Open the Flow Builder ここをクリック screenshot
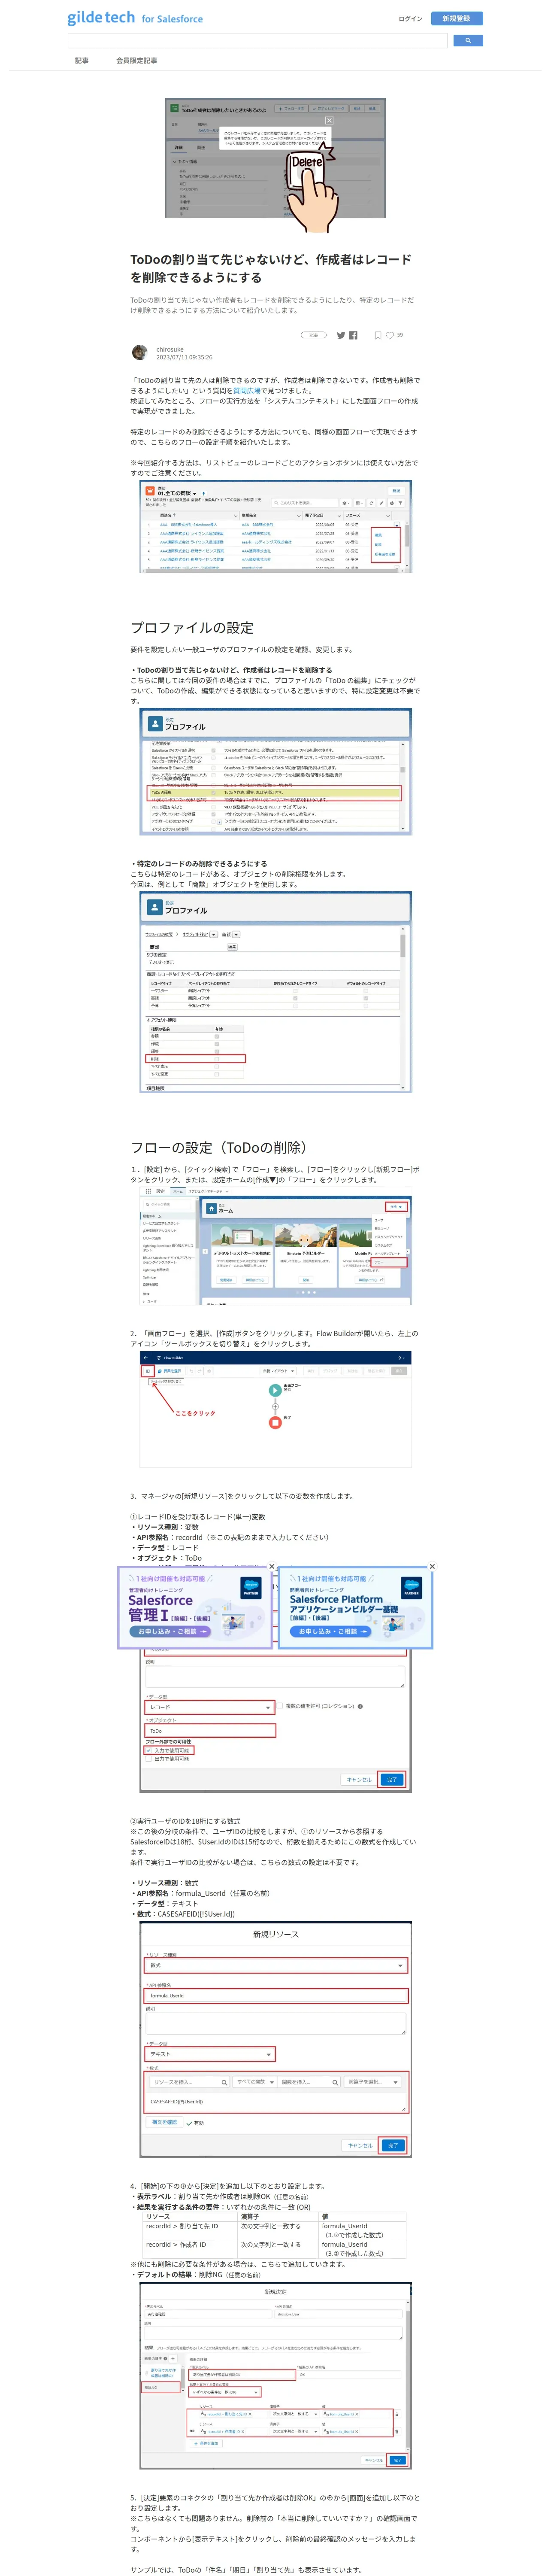Viewport: 551px width, 2576px height. coord(275,1410)
